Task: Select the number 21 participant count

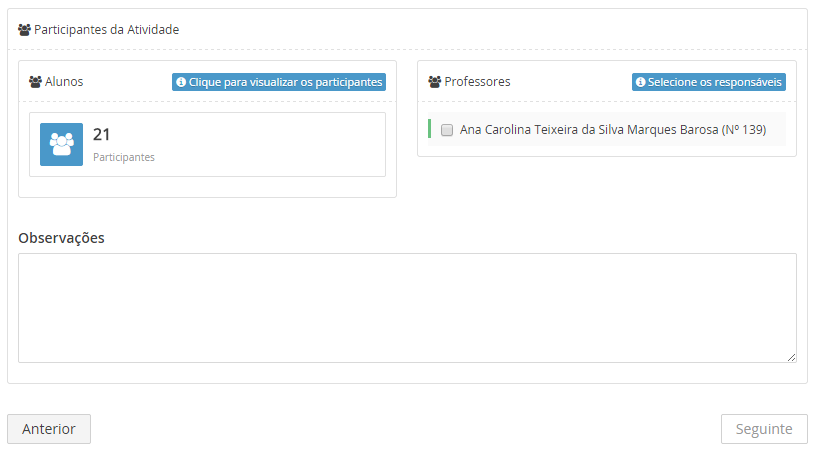Action: (x=101, y=135)
